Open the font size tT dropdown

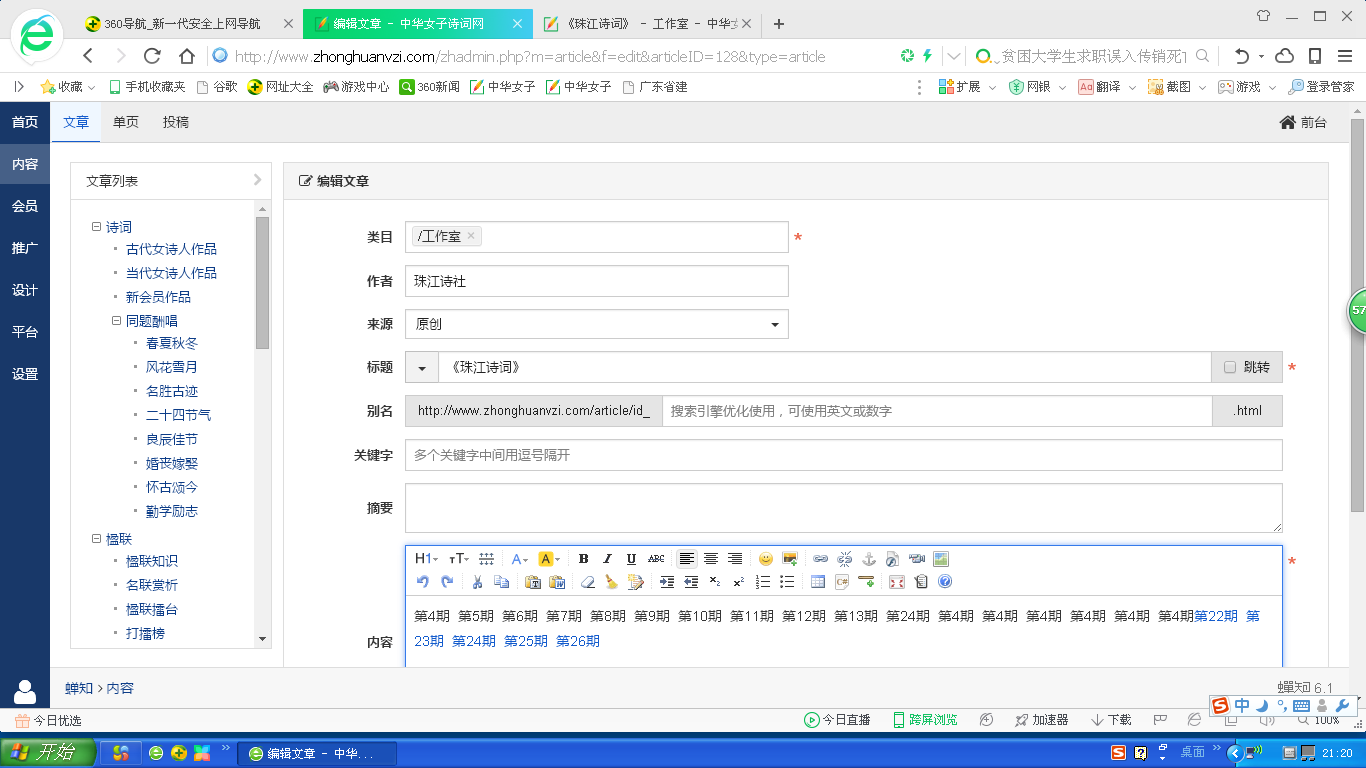point(459,559)
